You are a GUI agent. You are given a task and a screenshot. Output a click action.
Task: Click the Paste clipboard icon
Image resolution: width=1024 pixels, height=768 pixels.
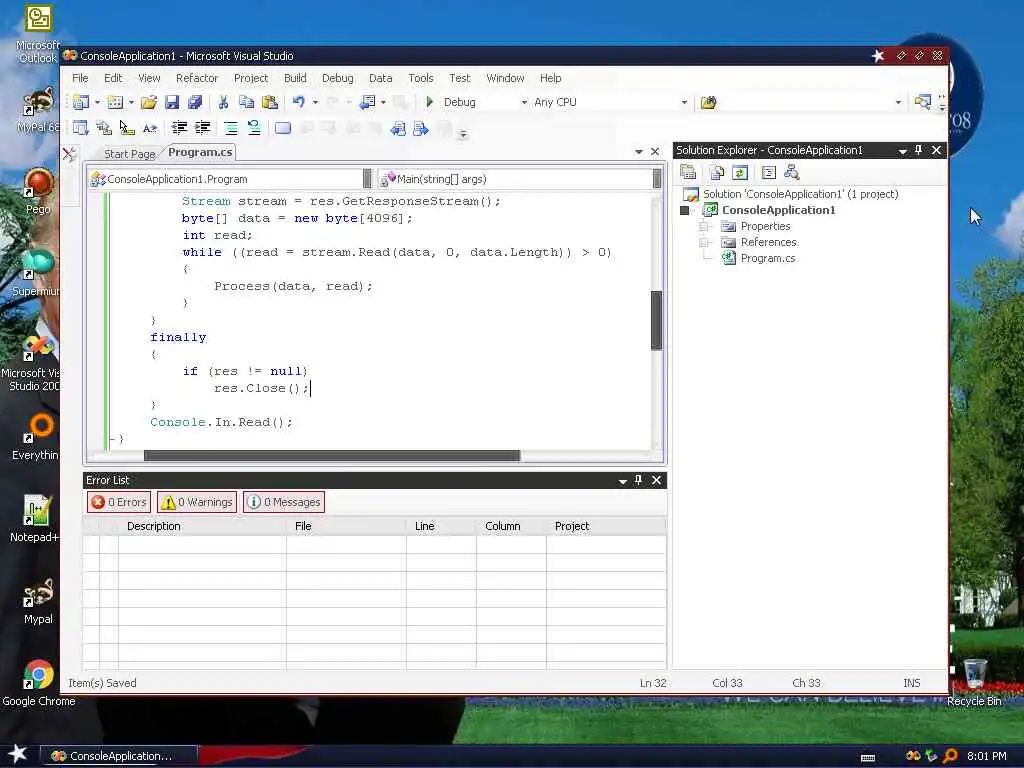(x=269, y=102)
